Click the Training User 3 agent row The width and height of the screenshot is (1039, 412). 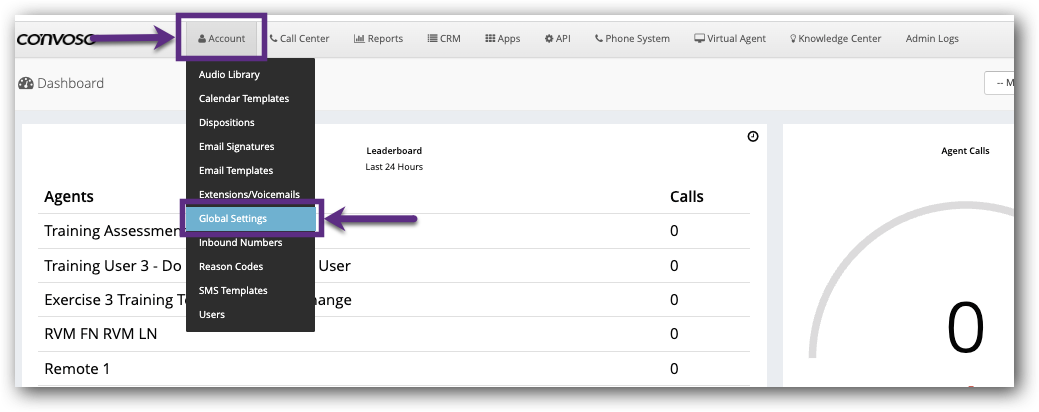[x=394, y=266]
